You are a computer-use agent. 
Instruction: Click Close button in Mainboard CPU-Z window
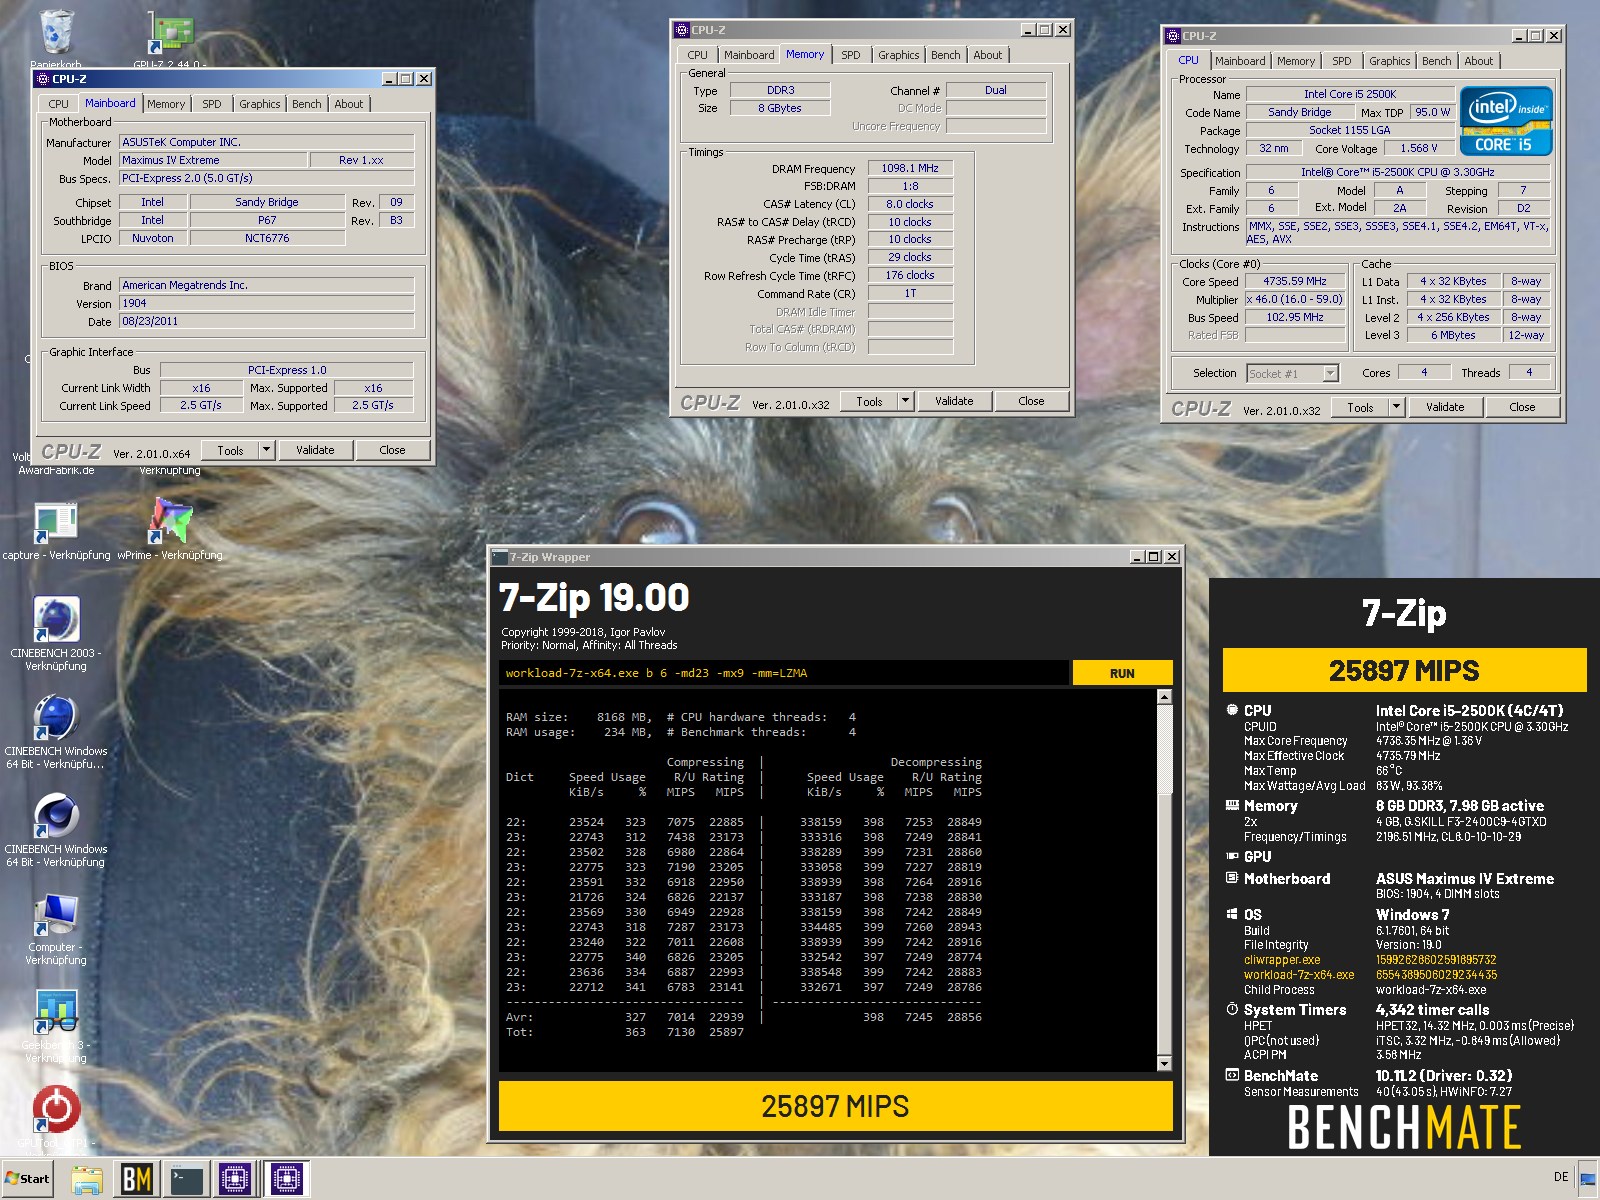pyautogui.click(x=392, y=450)
